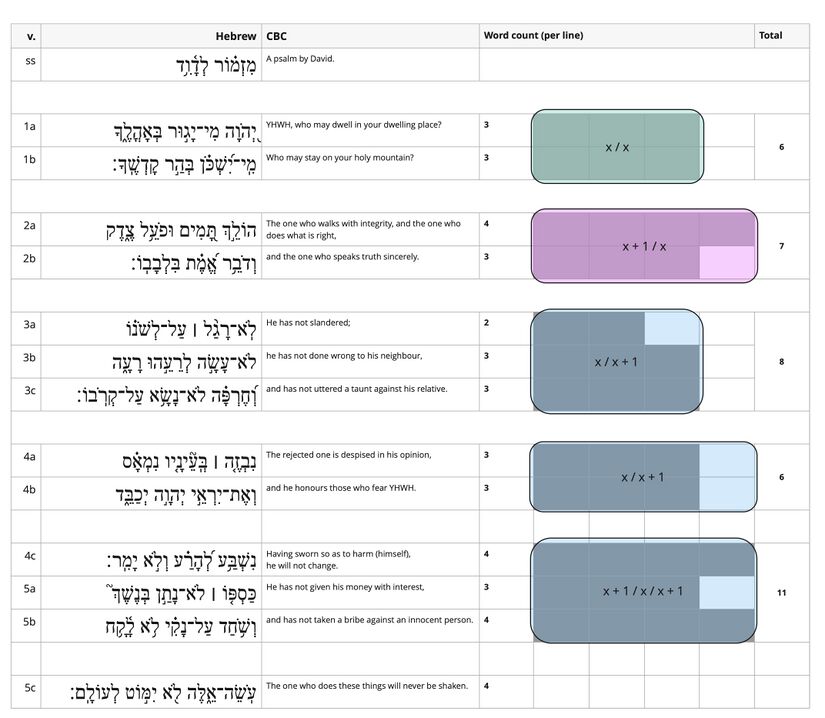Click the "ss" superscription row label
Image resolution: width=825 pixels, height=718 pixels.
coord(31,60)
